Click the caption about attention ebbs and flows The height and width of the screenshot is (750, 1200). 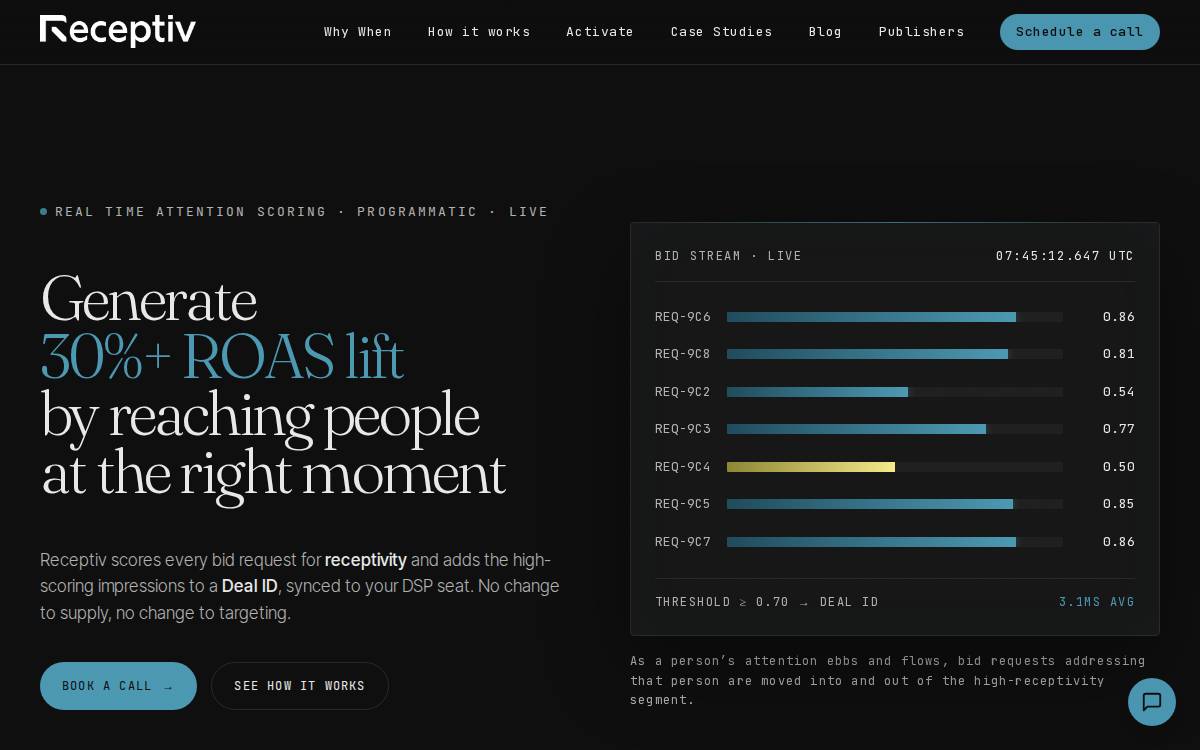pos(888,680)
